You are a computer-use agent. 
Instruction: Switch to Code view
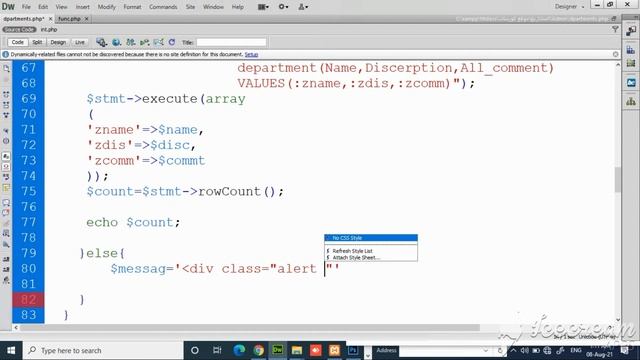[x=18, y=42]
